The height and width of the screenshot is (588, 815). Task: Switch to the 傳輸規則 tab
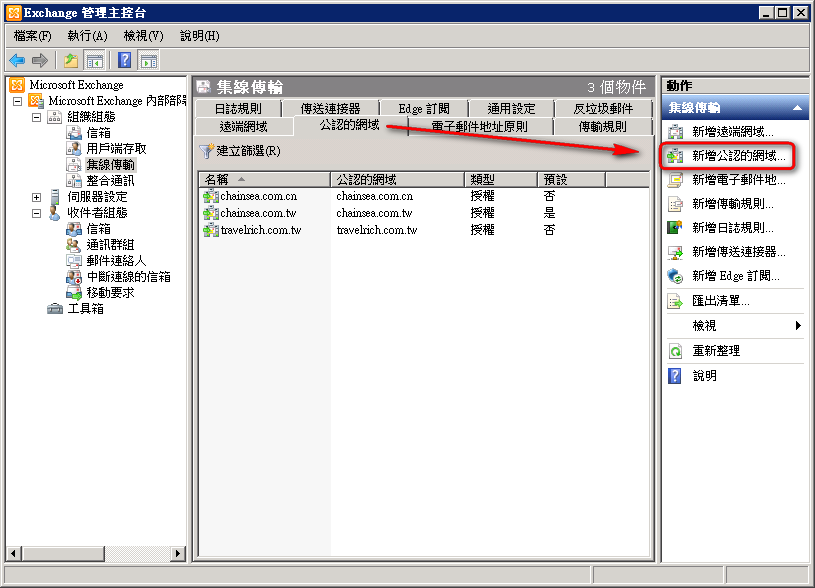(603, 126)
